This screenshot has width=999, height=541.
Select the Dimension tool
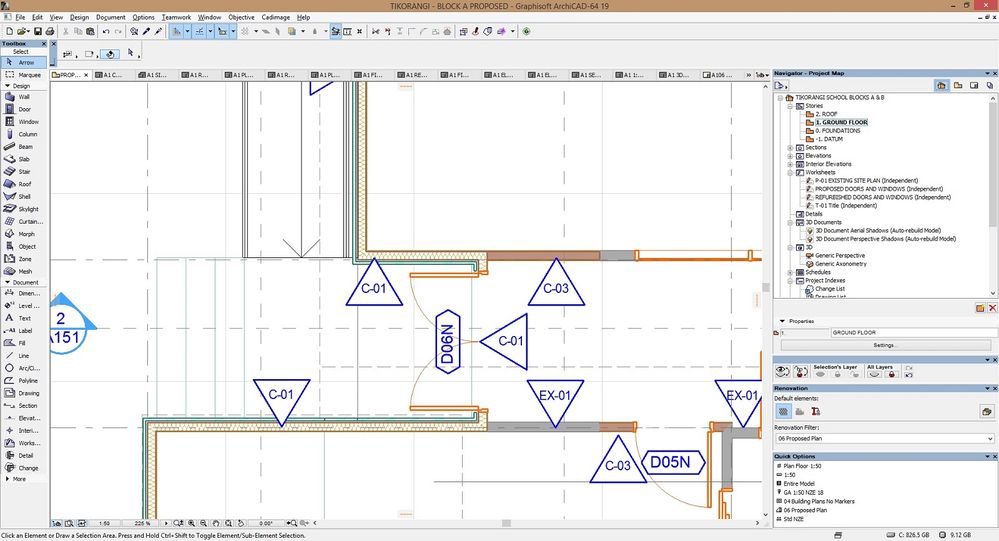coord(24,294)
